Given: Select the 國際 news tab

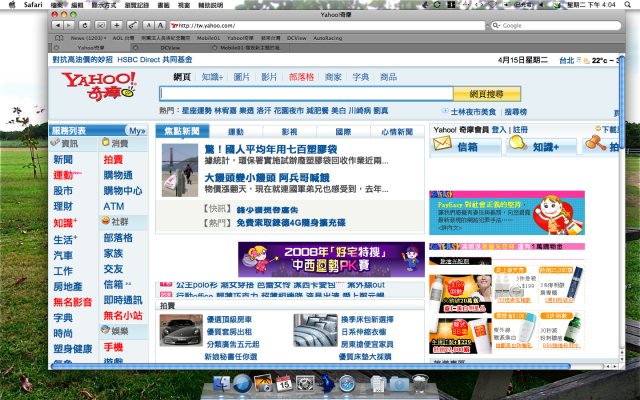Looking at the screenshot, I should click(x=343, y=132).
